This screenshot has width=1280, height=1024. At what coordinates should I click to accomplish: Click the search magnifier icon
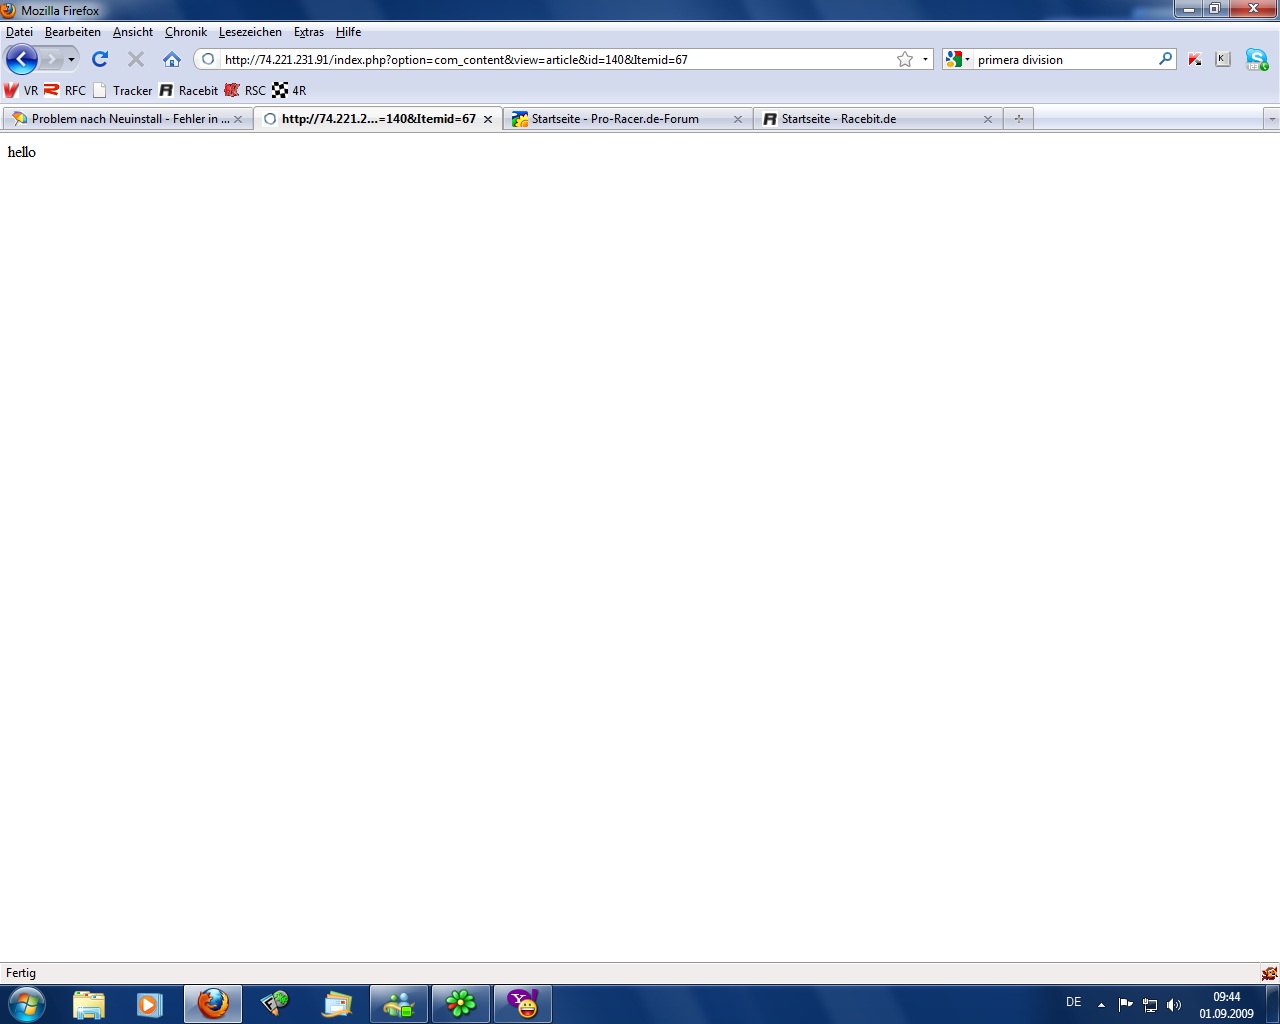point(1165,59)
